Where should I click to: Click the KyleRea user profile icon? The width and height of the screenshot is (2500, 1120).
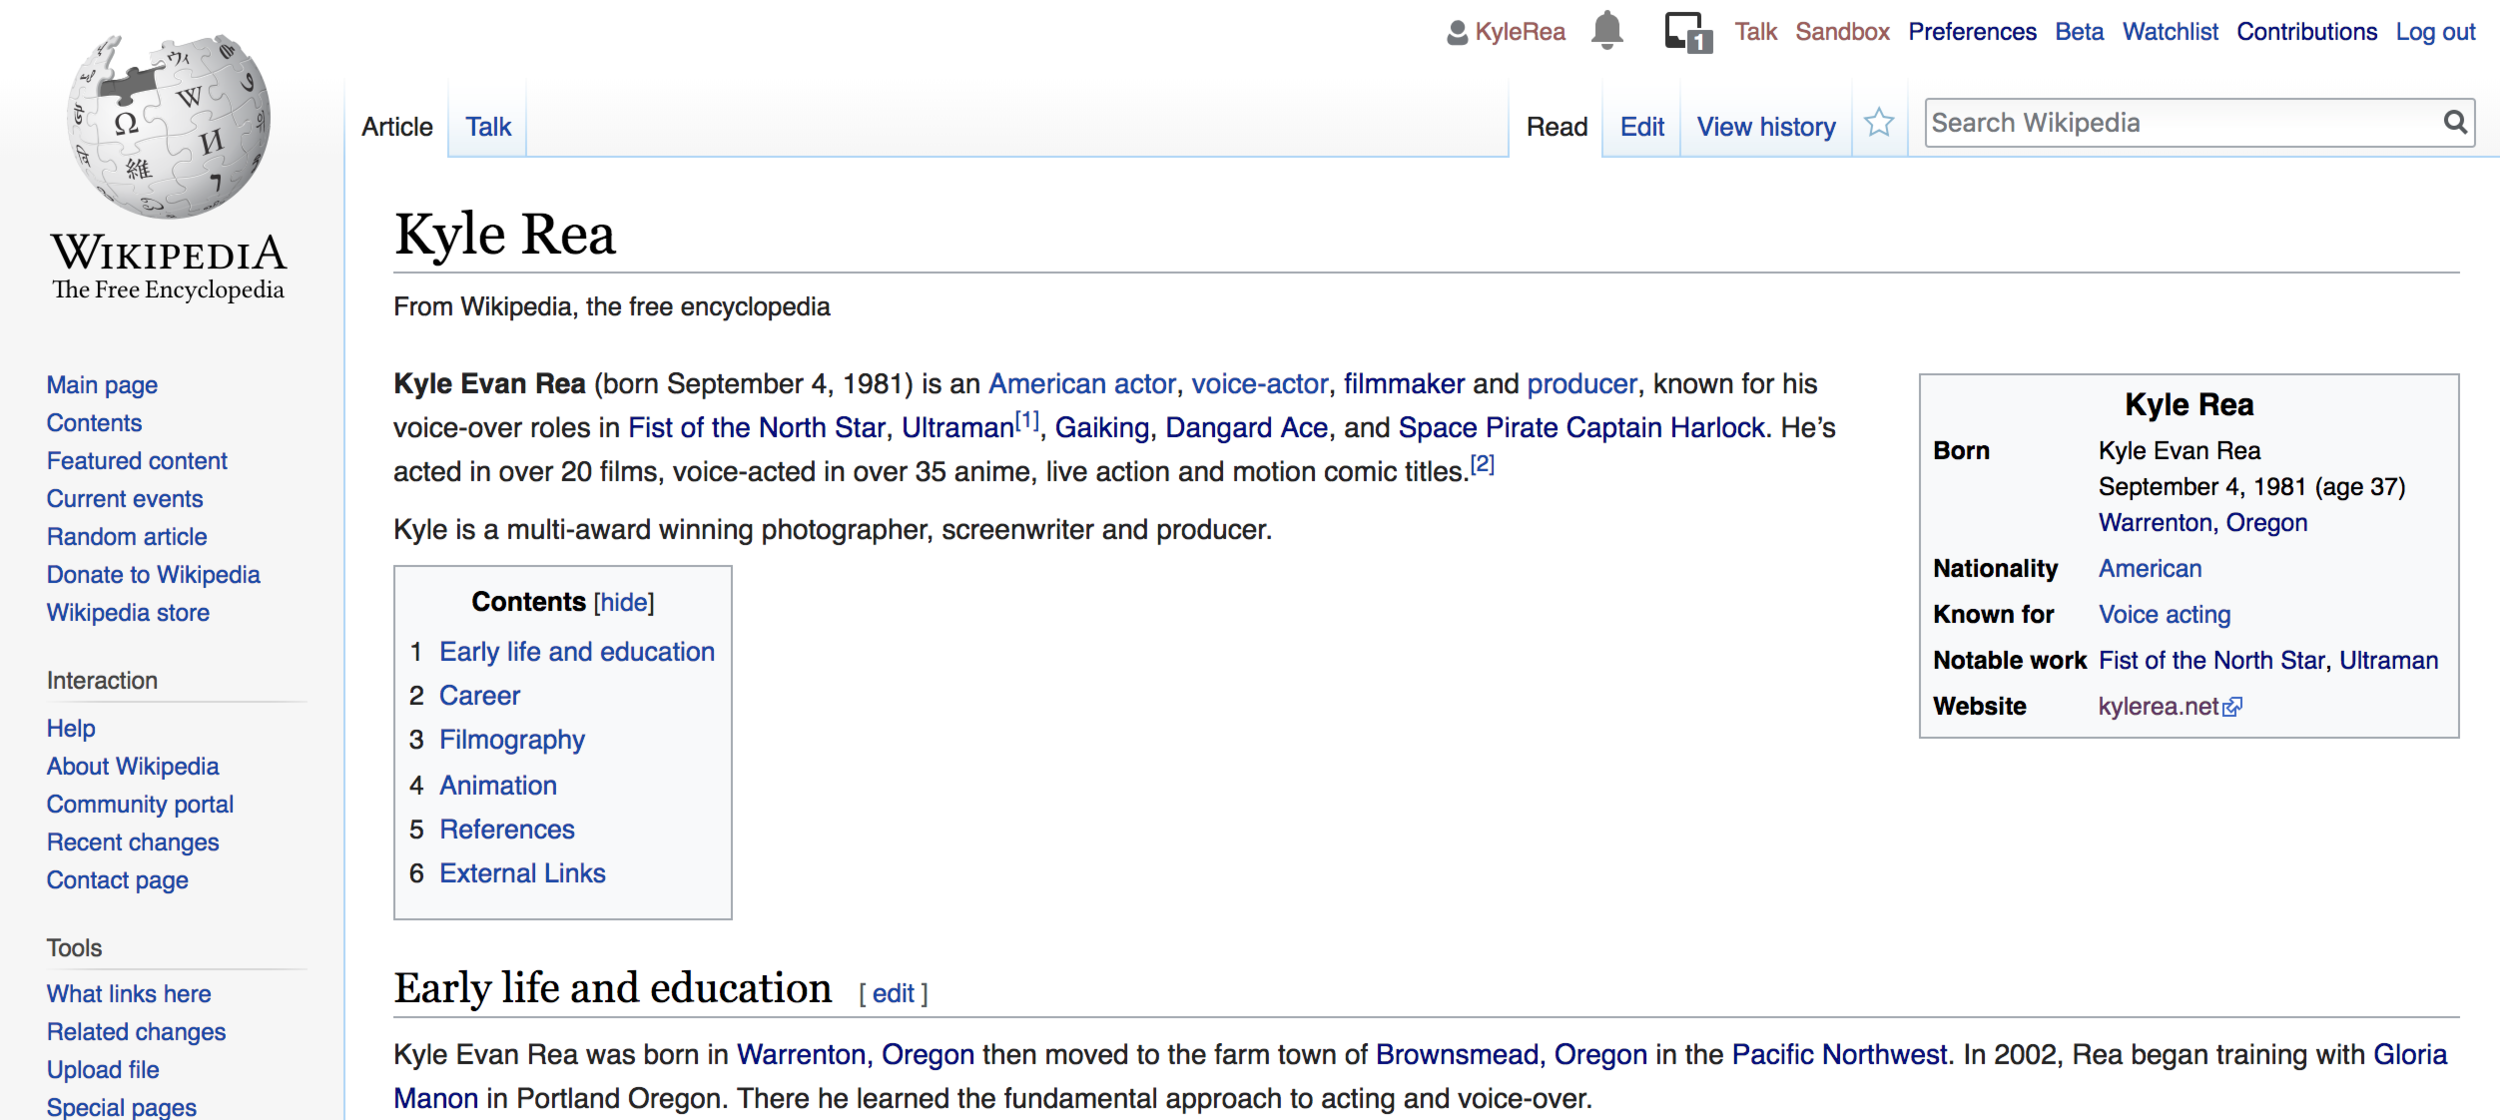click(1457, 33)
